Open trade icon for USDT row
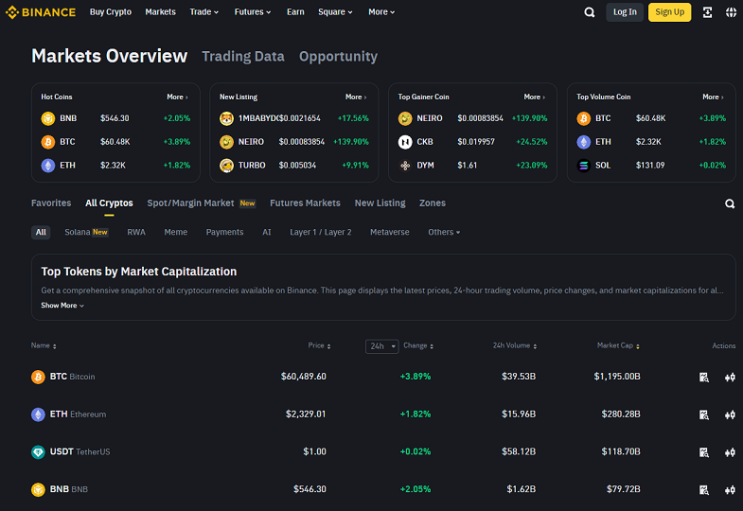Screen dimensions: 743x511 click(x=730, y=453)
